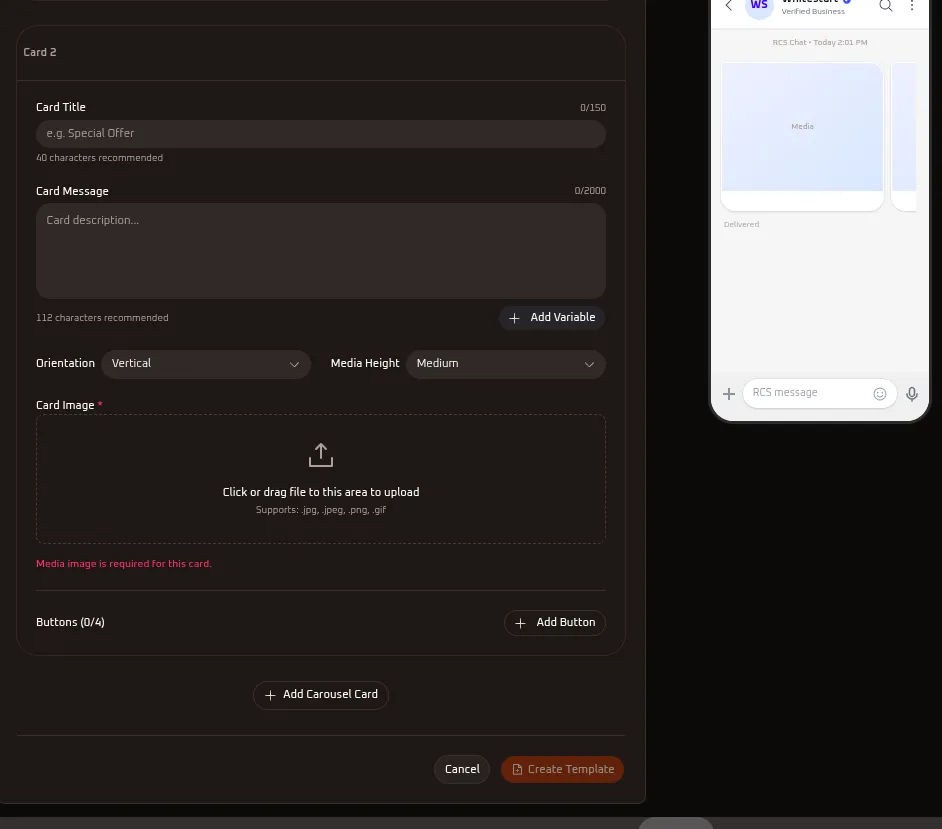Open the Media Height dropdown set to Medium

point(506,364)
